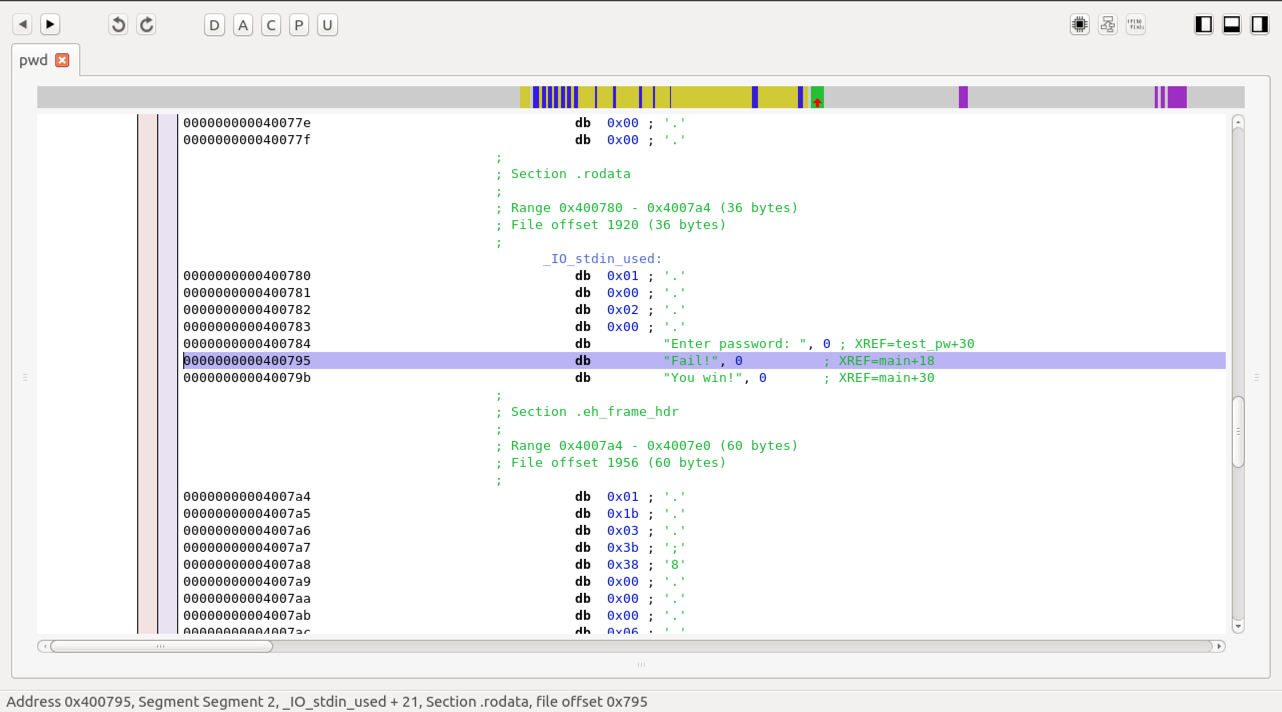Mark selection as procedure with P button

click(299, 25)
